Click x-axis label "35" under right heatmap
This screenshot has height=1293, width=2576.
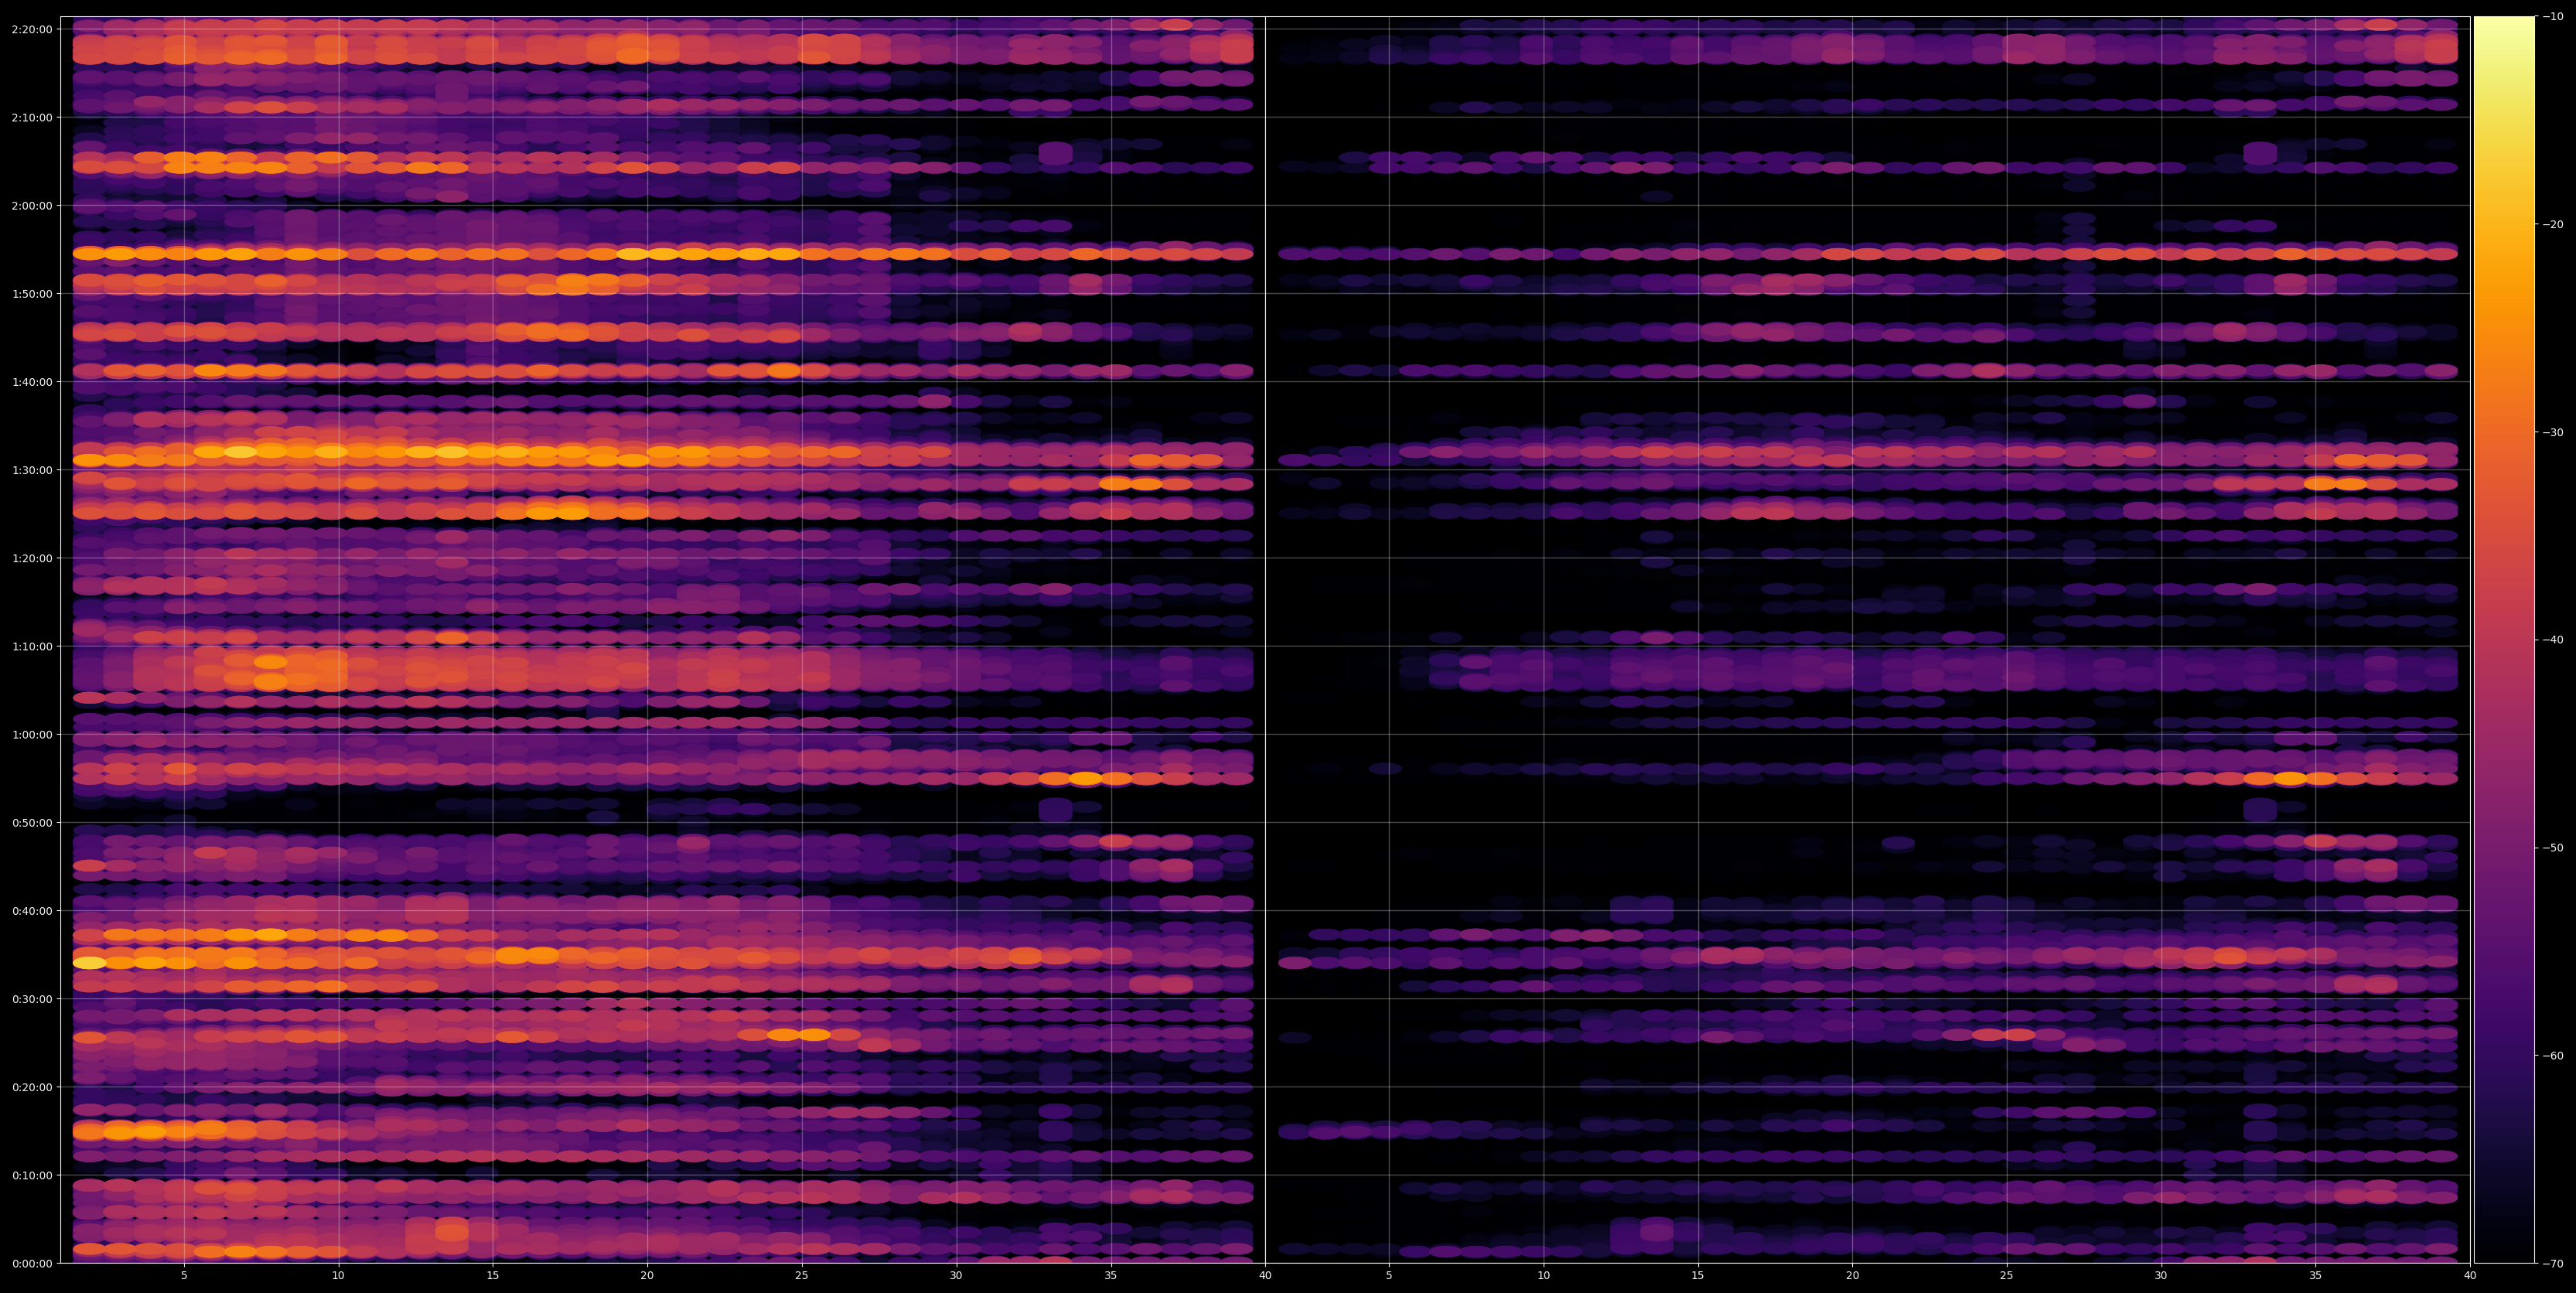(x=2316, y=1276)
